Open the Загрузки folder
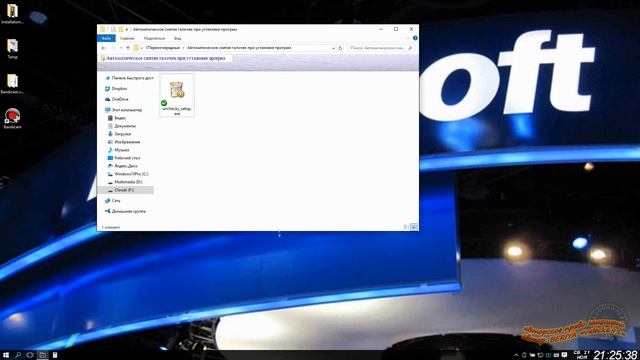 pyautogui.click(x=119, y=134)
